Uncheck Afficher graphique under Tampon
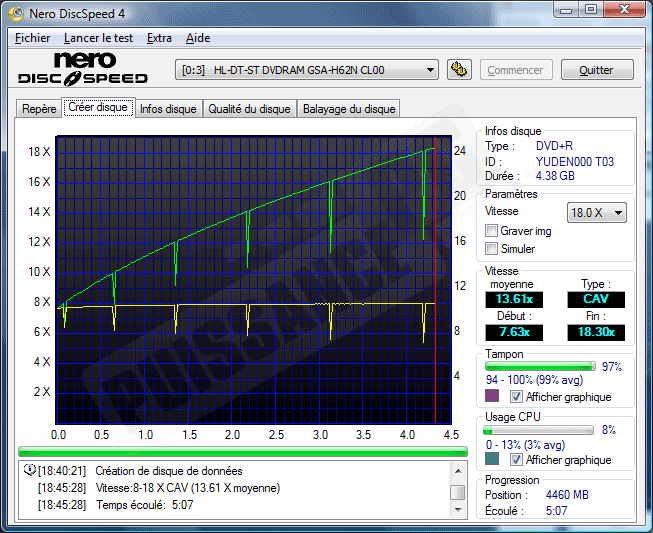Image resolution: width=653 pixels, height=533 pixels. point(516,397)
